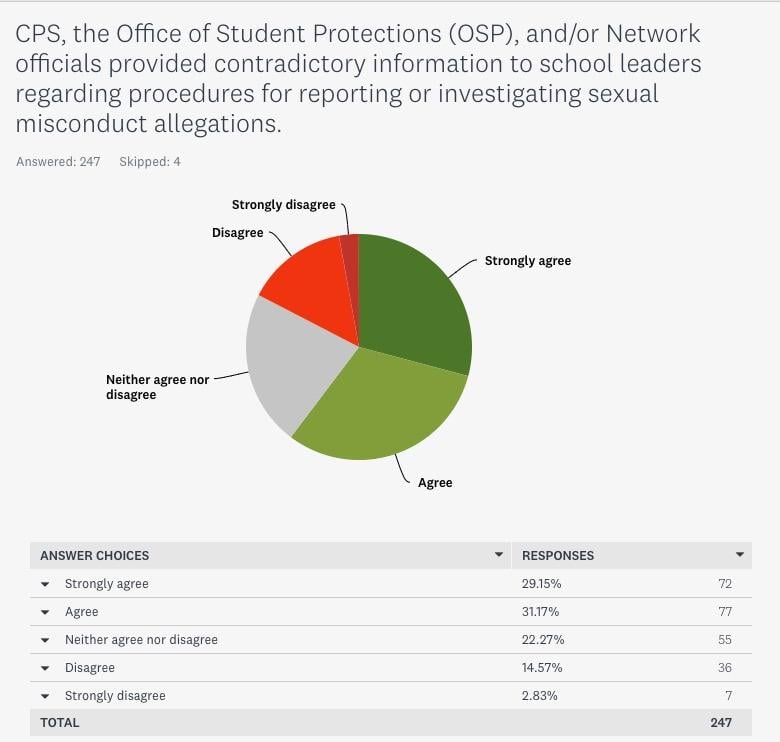The width and height of the screenshot is (780, 742).
Task: Click the 29.15% response value
Action: 541,584
